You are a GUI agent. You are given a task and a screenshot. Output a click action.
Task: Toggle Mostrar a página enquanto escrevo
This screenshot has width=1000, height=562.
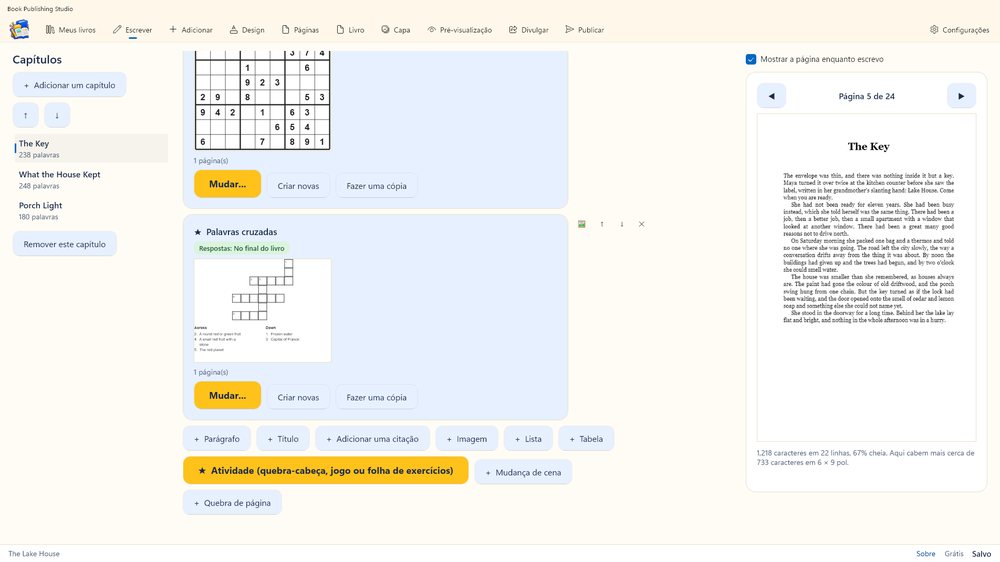751,59
